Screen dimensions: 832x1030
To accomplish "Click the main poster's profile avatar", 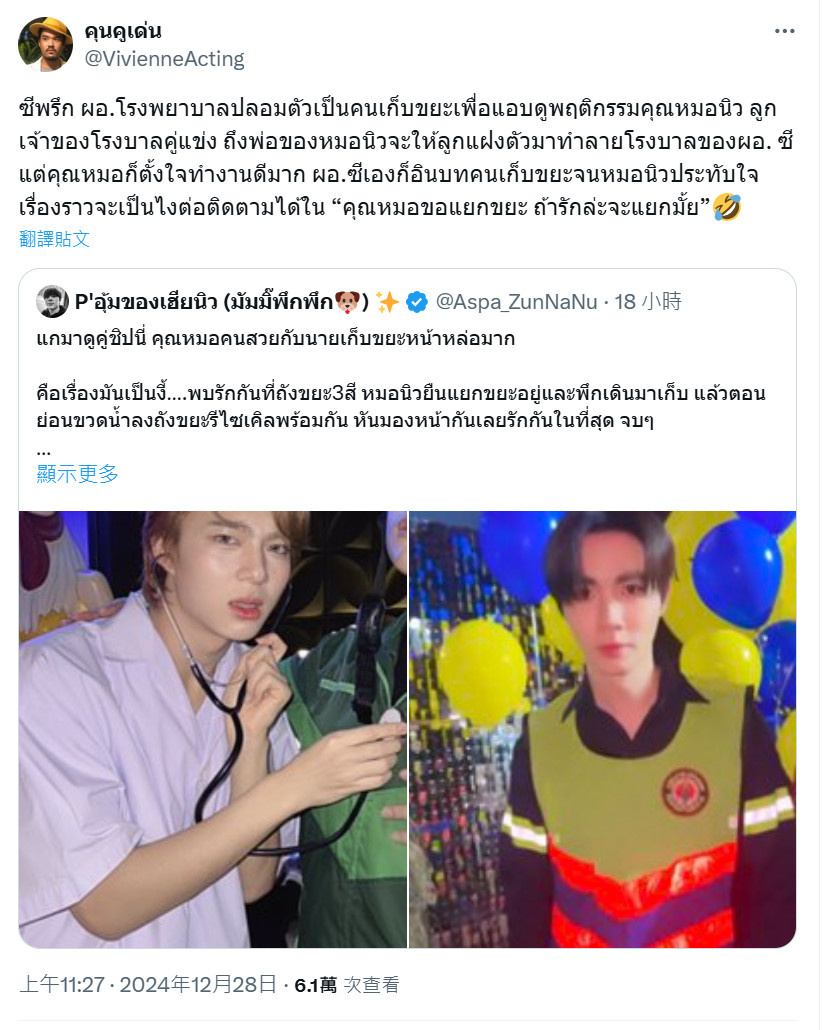I will pyautogui.click(x=45, y=44).
